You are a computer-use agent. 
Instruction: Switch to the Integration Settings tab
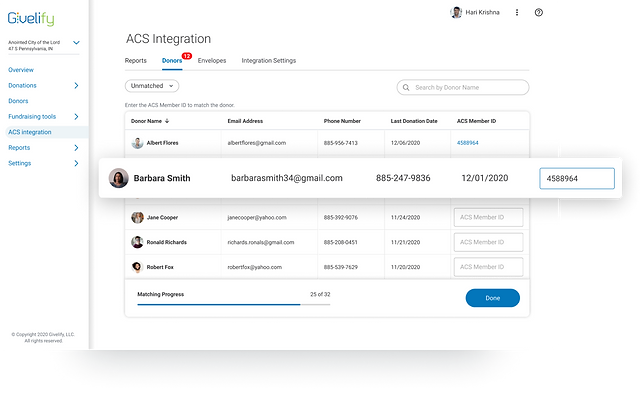pos(269,60)
